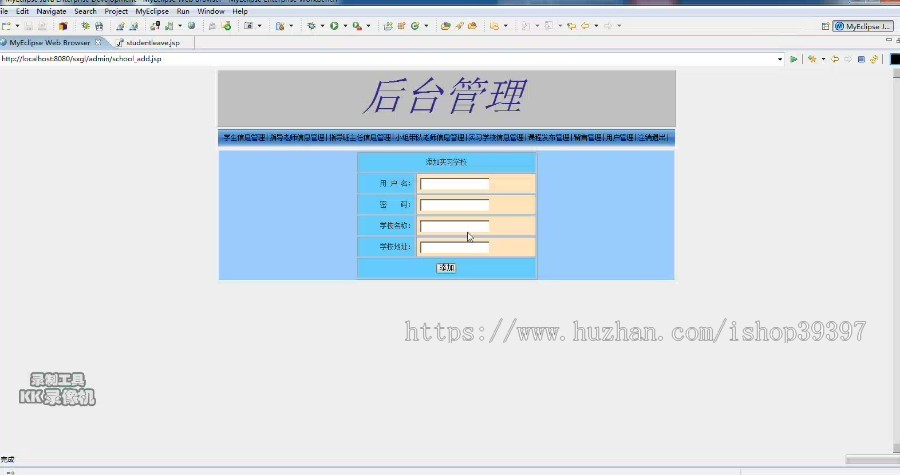Open the Search menu
900x475 pixels.
(x=85, y=11)
